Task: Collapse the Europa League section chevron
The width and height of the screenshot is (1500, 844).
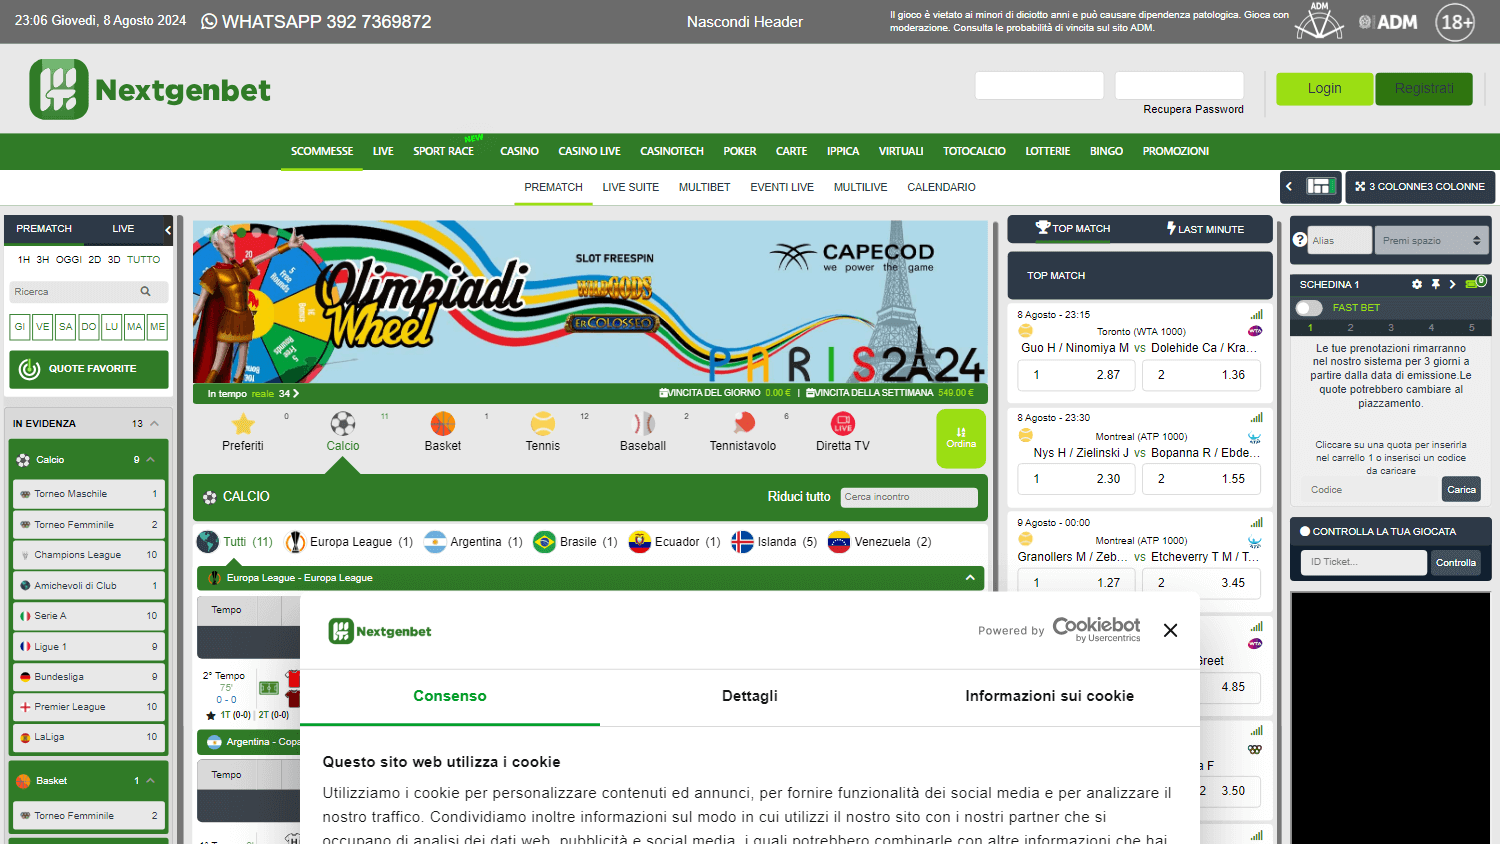Action: click(x=970, y=578)
